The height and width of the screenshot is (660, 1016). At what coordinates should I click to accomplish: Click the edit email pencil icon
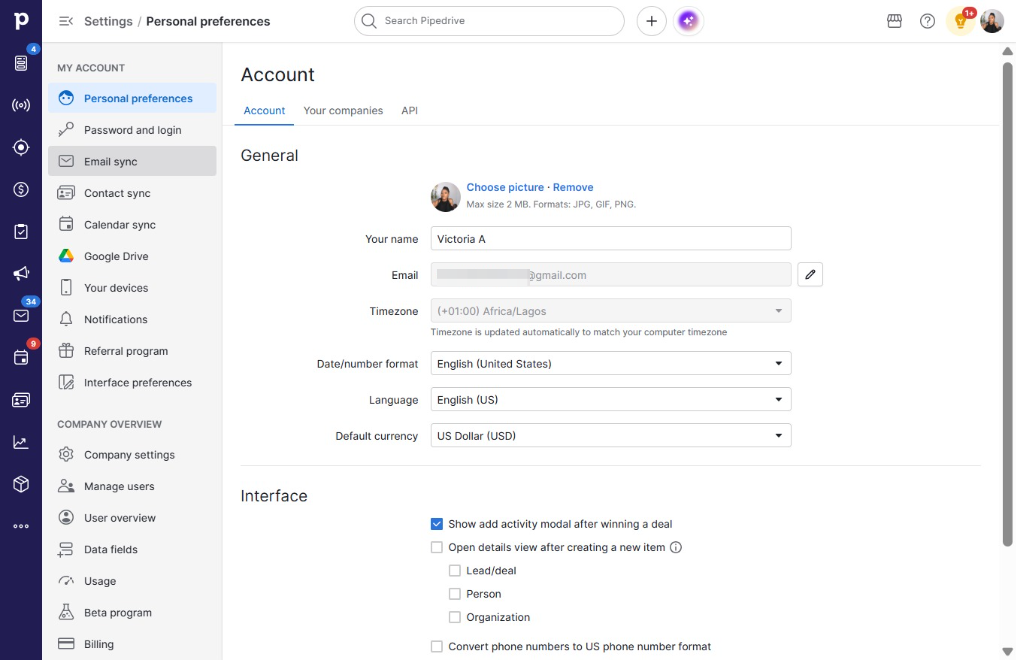pos(810,275)
